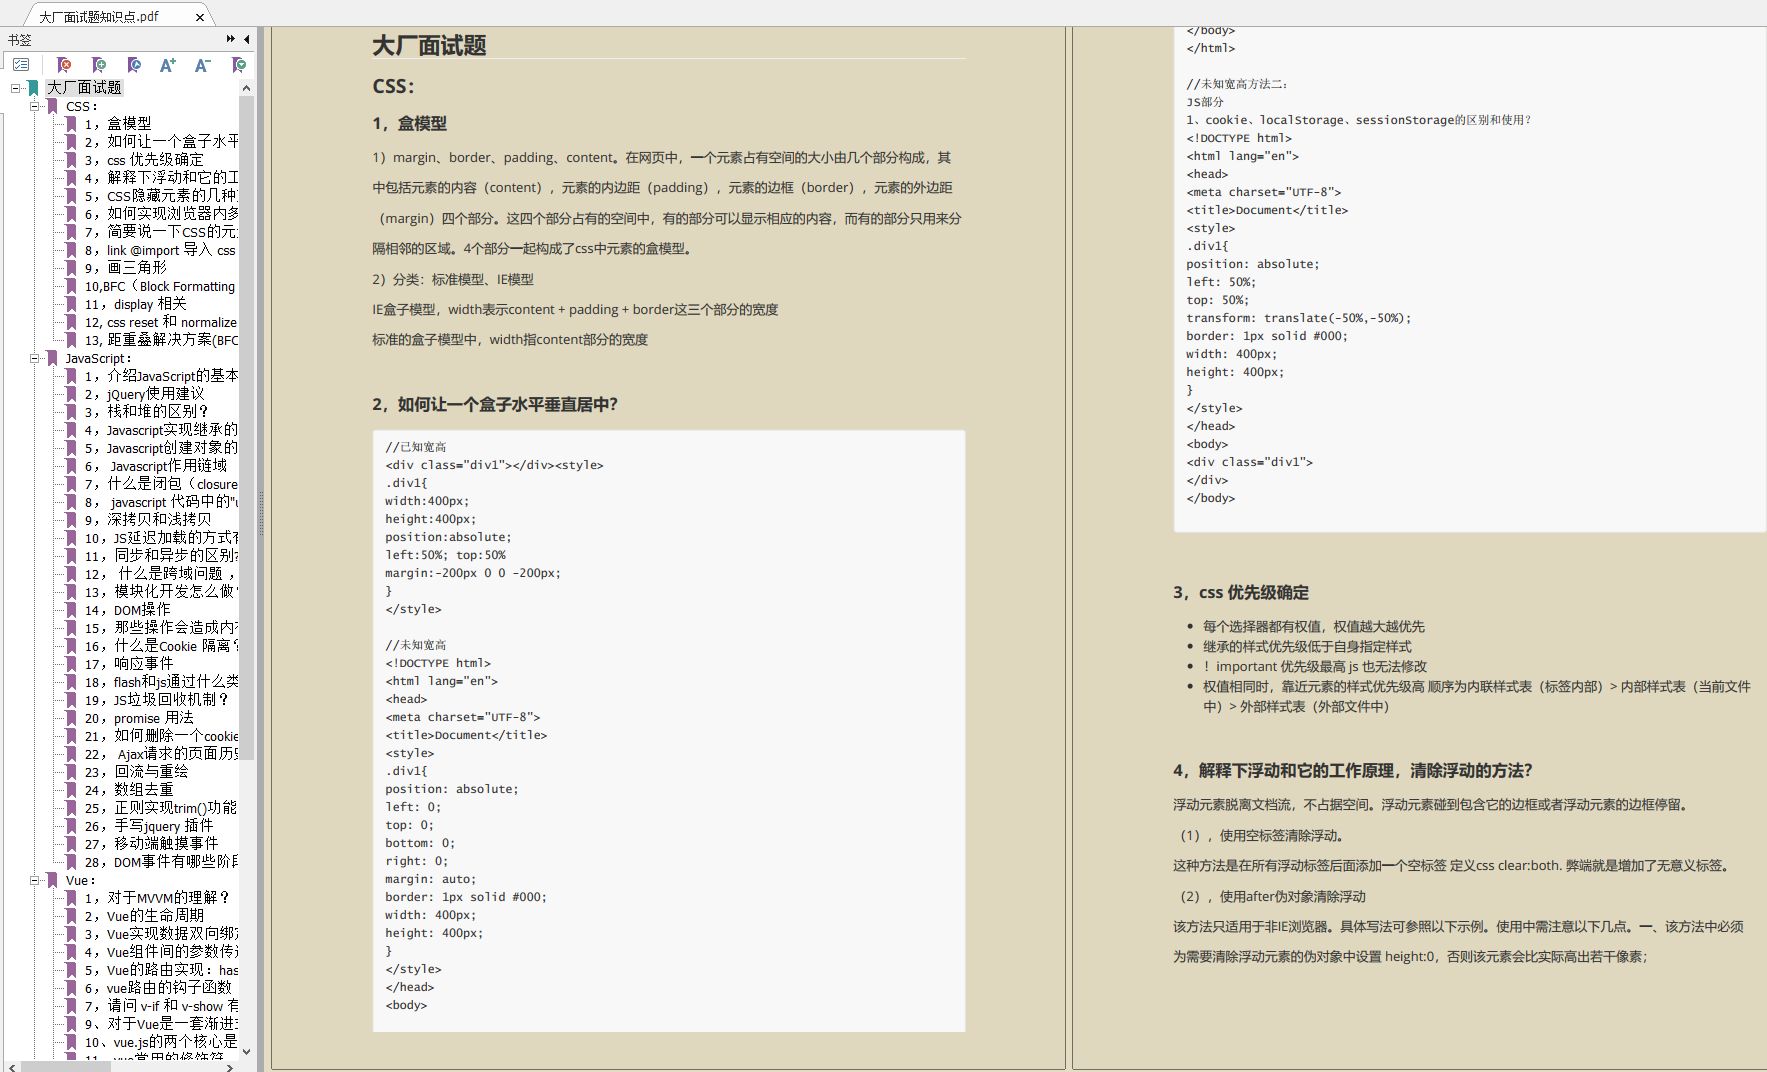1767x1072 pixels.
Task: Click bookmark icon of 17，响应事件
Action: [x=71, y=664]
